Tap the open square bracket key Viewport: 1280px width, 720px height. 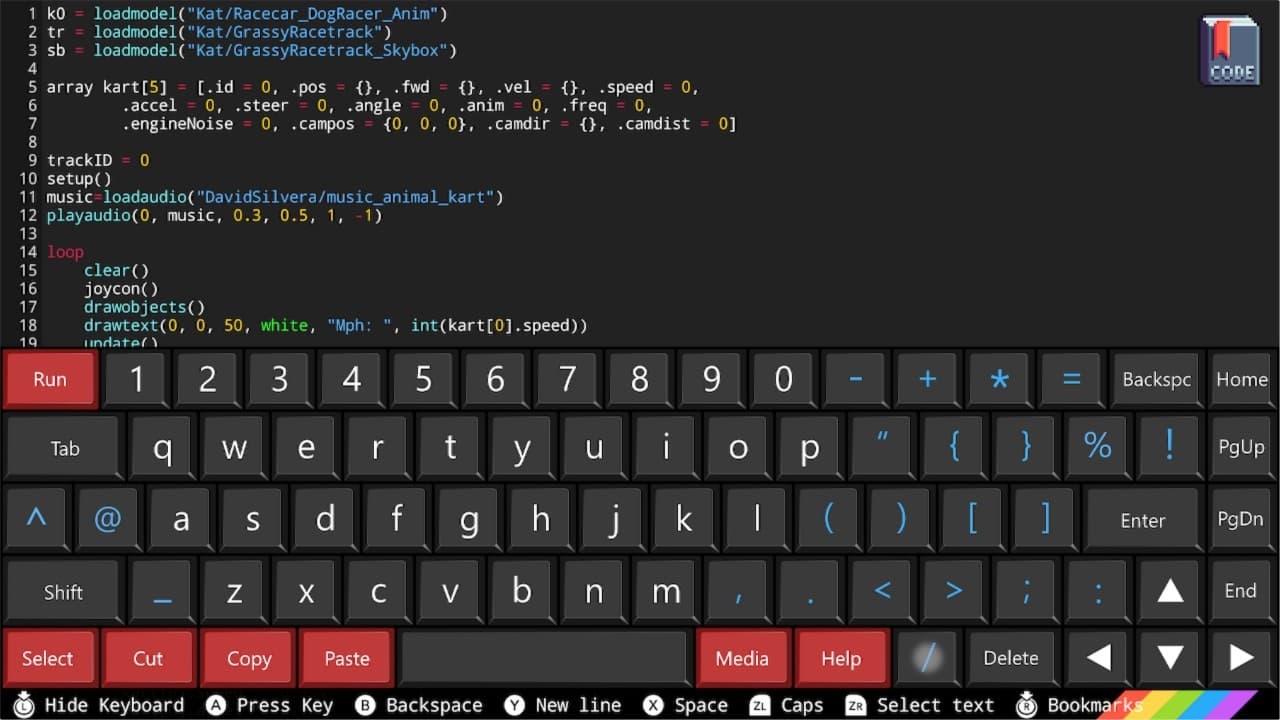[973, 519]
